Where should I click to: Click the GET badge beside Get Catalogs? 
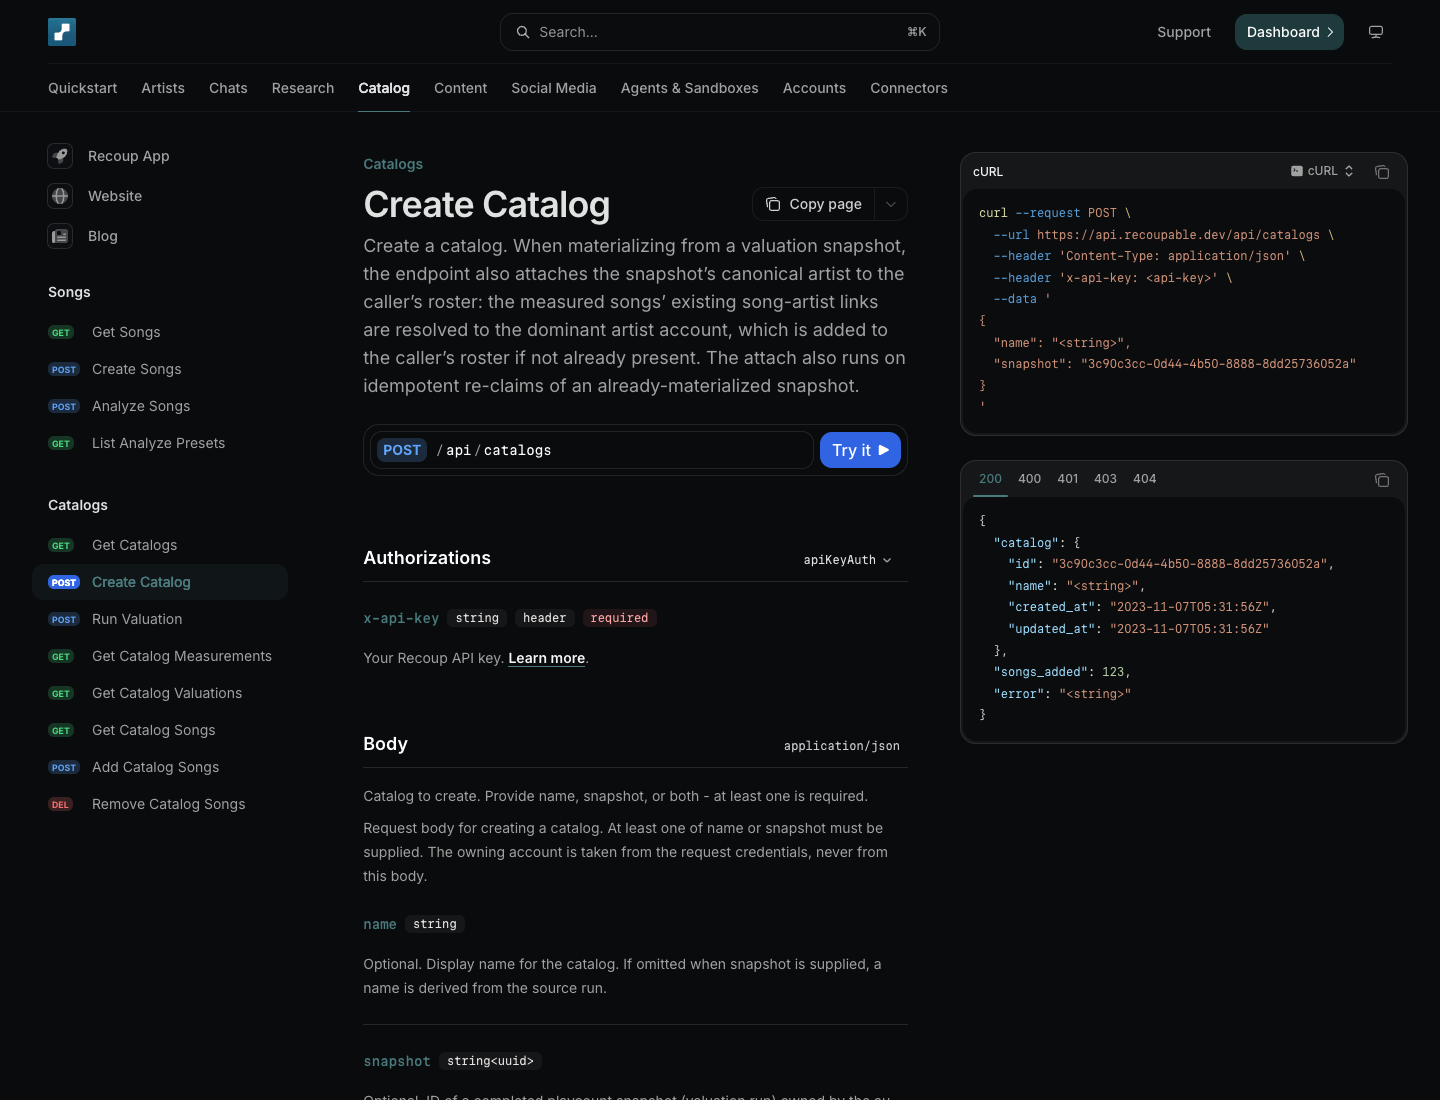(x=61, y=545)
